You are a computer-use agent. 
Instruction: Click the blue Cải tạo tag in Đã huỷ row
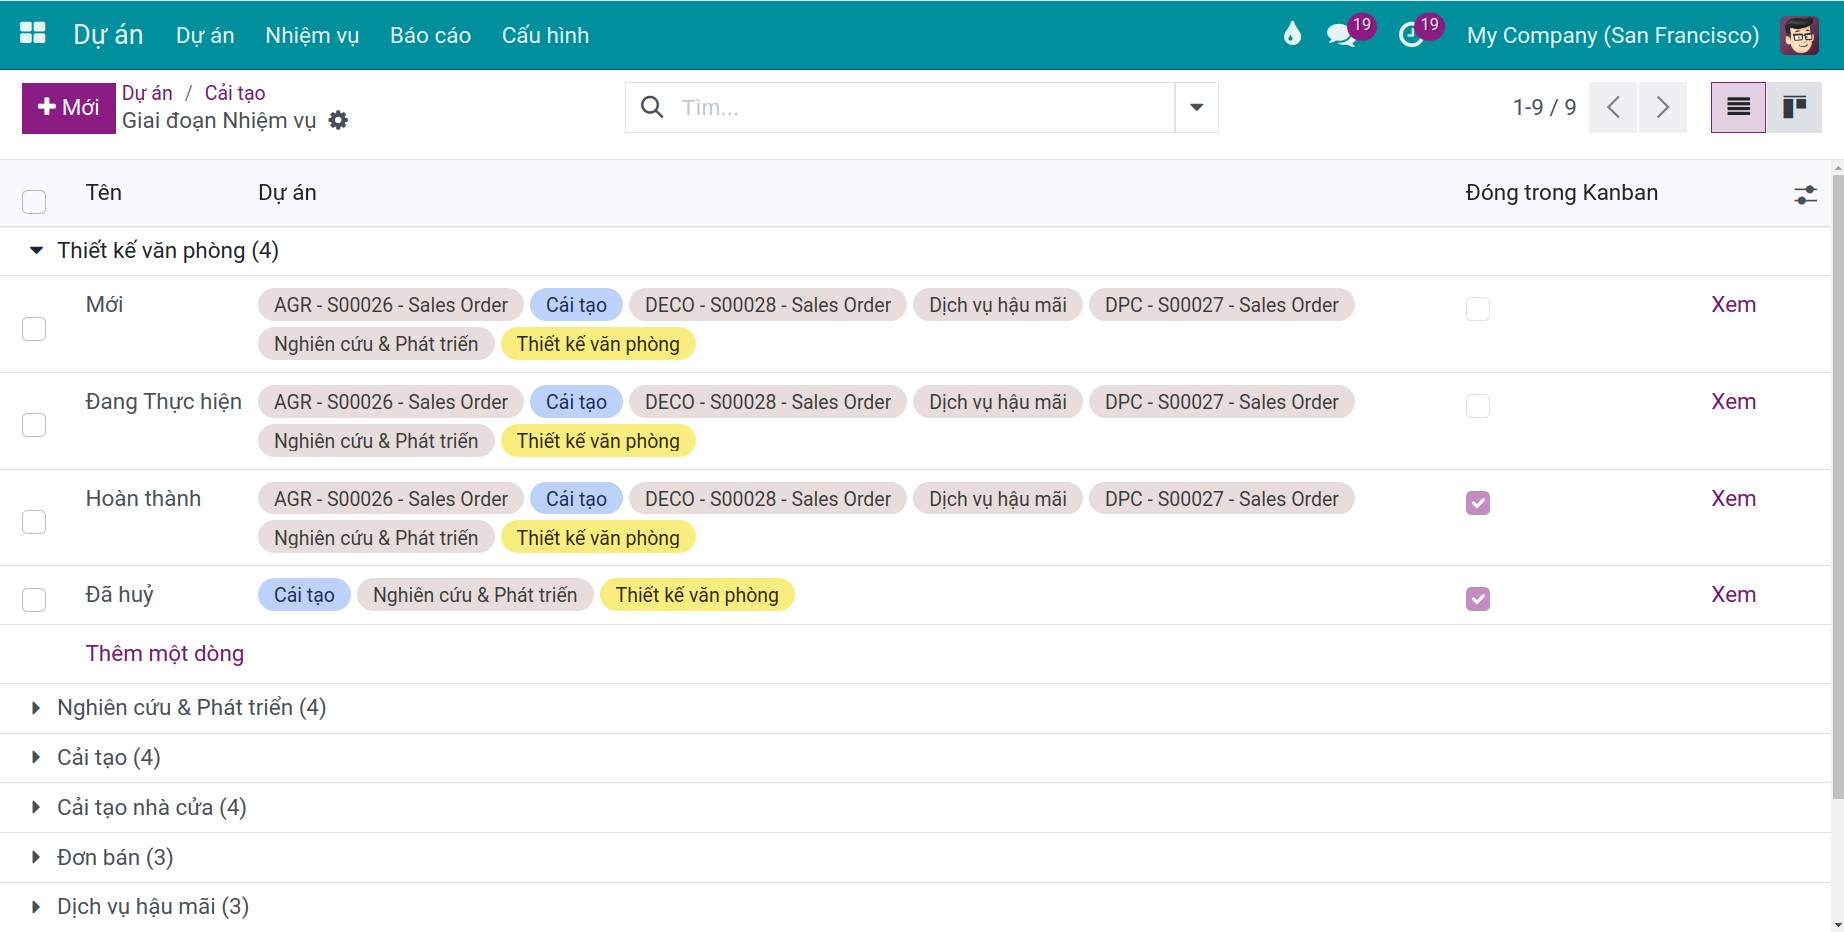pos(304,595)
